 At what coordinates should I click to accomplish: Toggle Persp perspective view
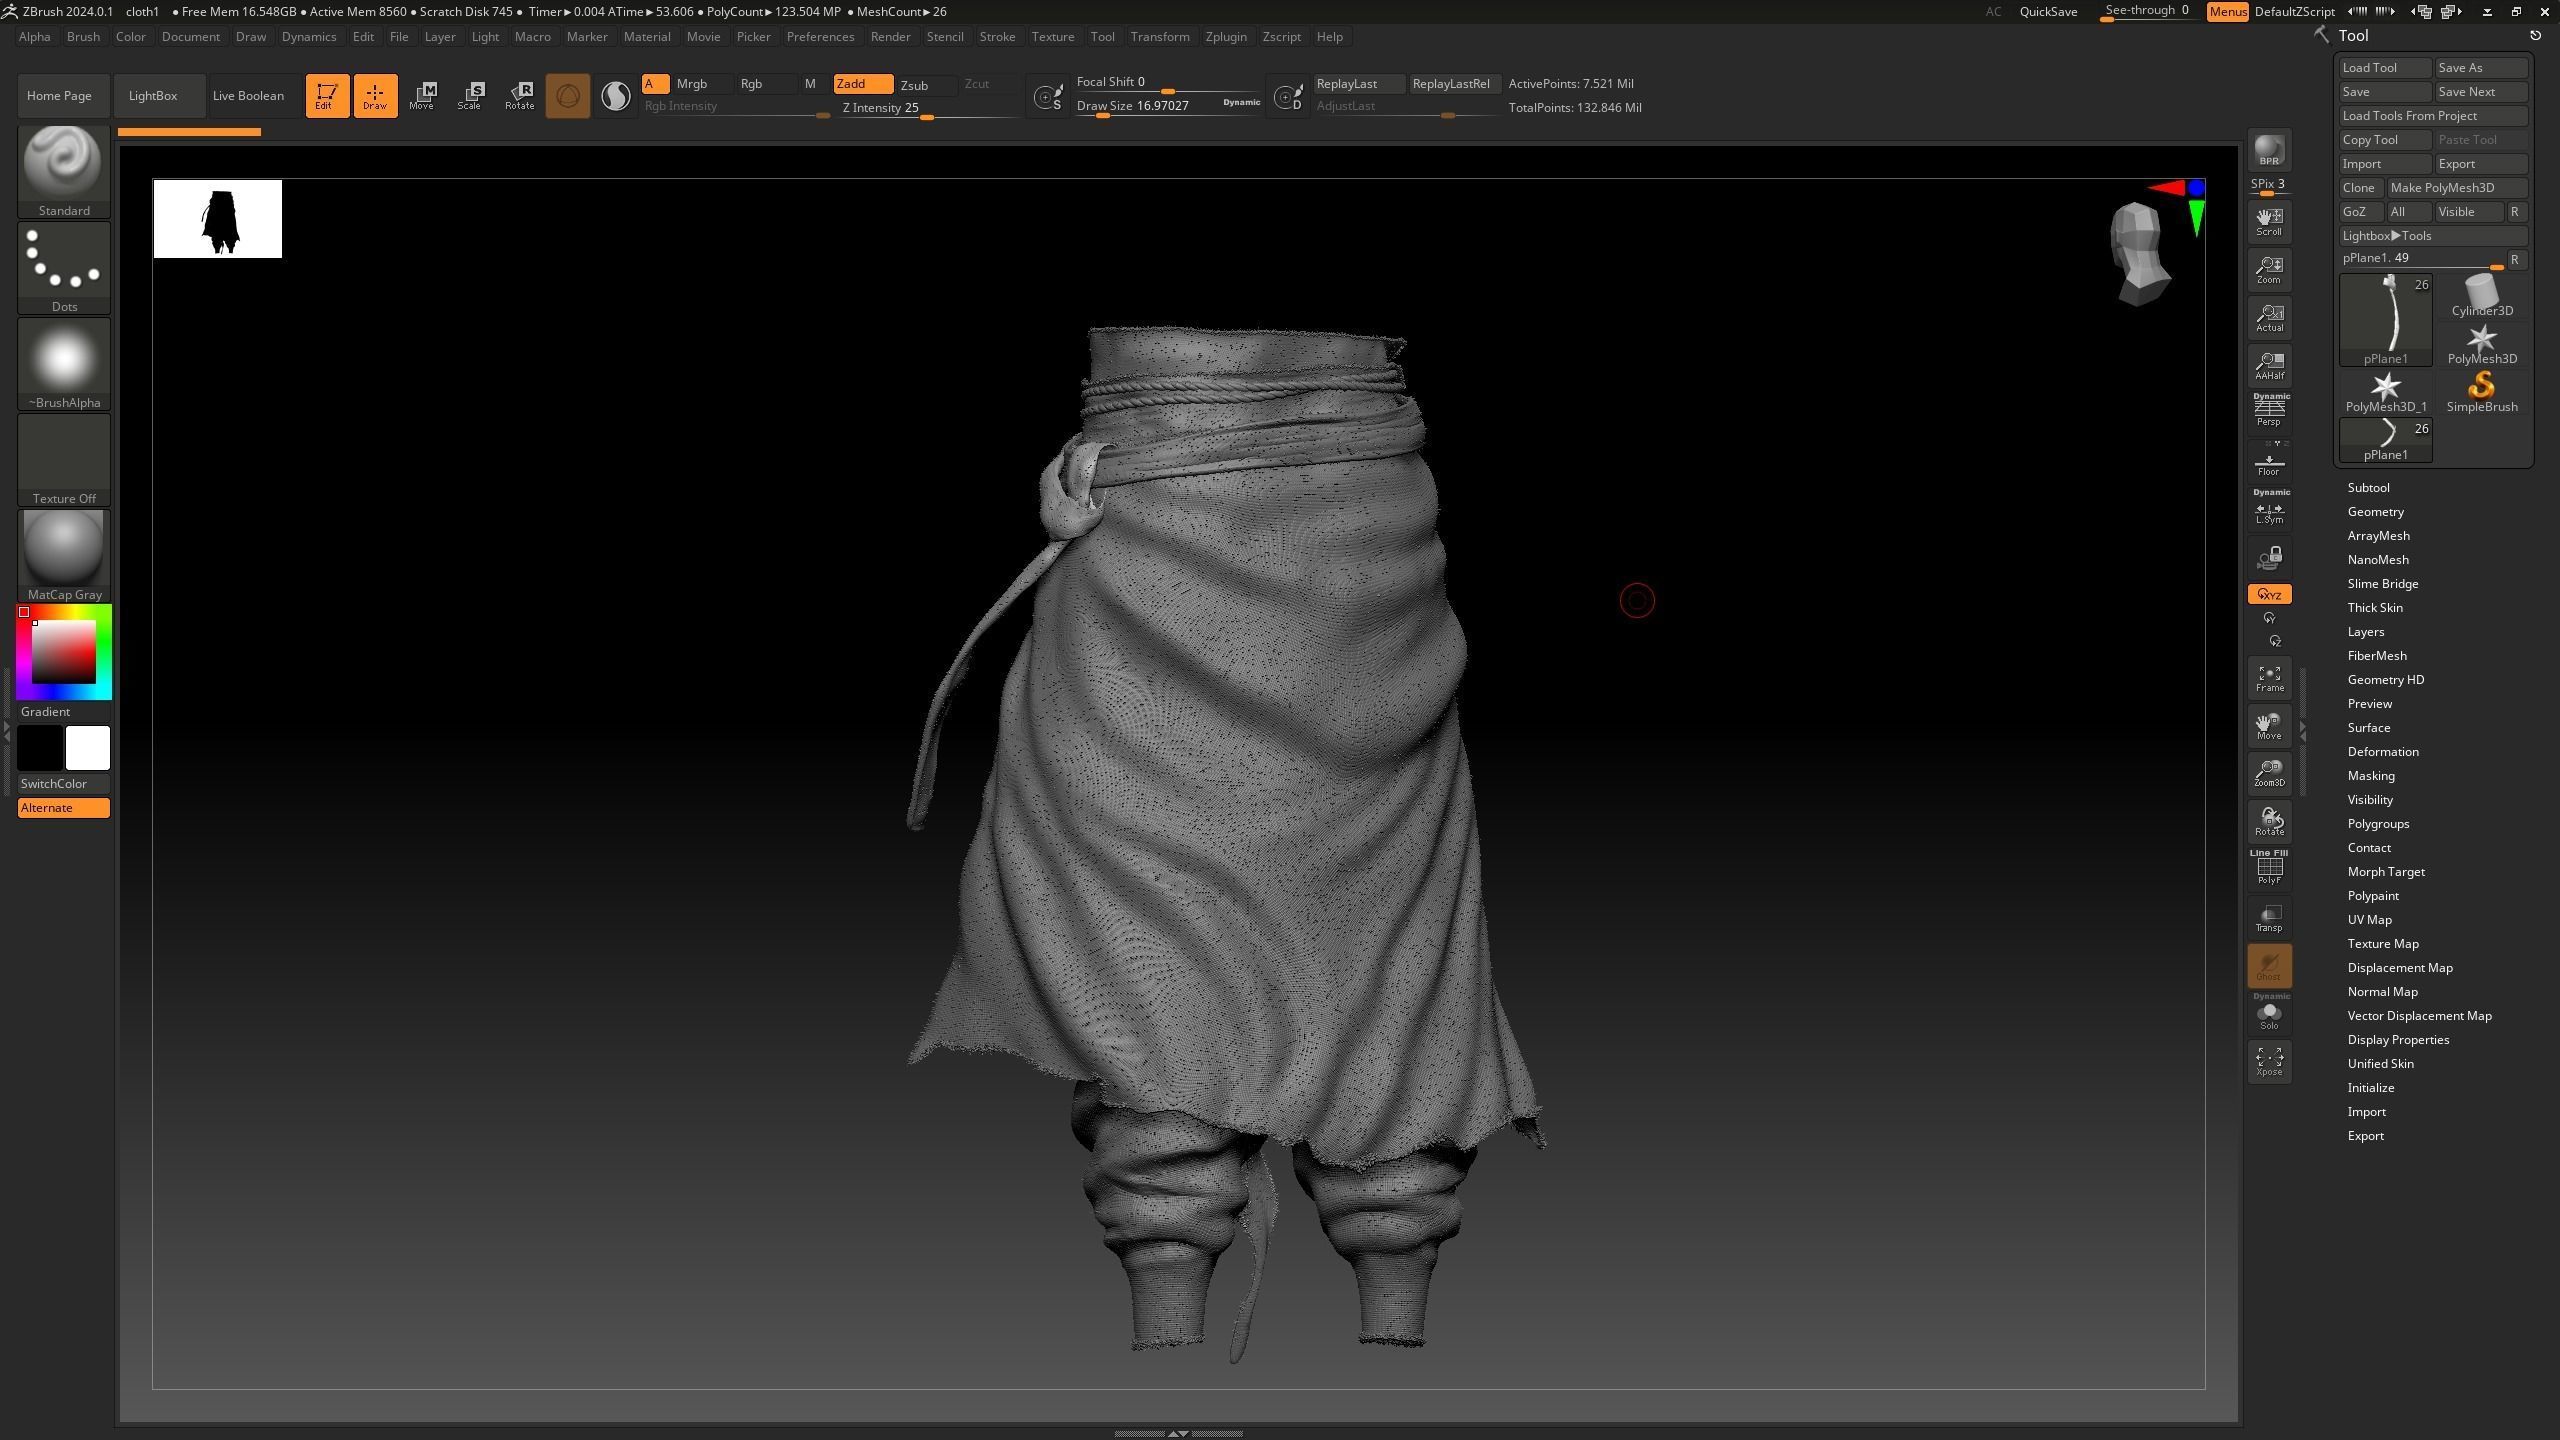pyautogui.click(x=2269, y=411)
